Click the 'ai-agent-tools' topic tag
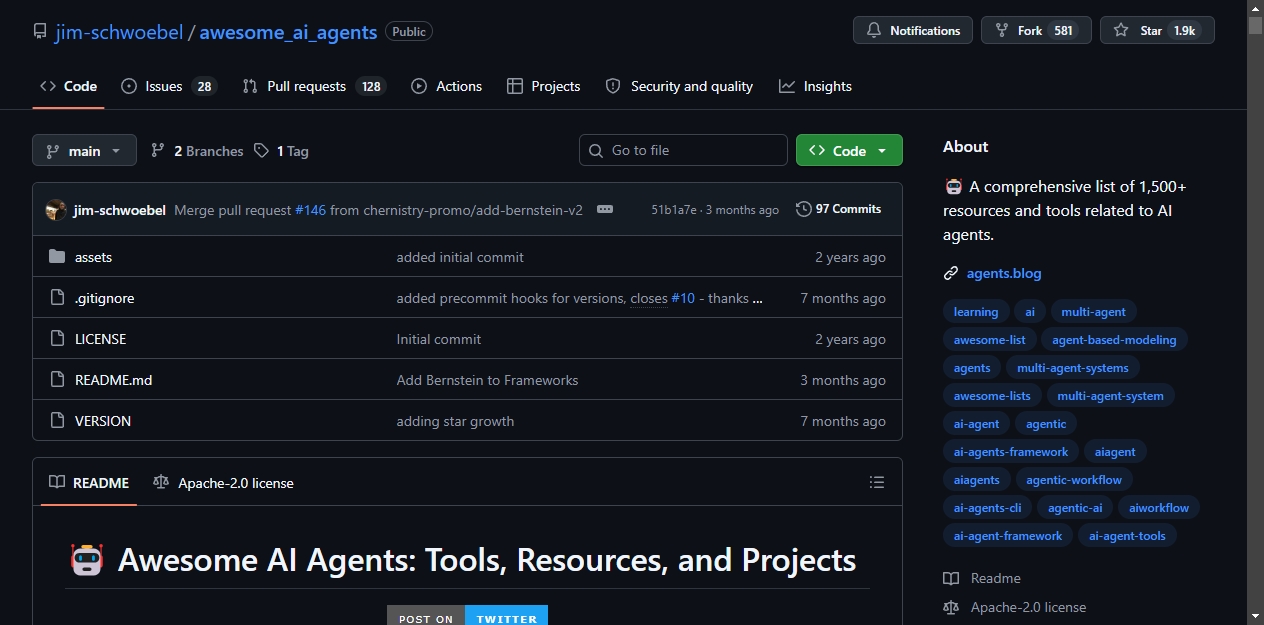The width and height of the screenshot is (1264, 625). tap(1127, 536)
